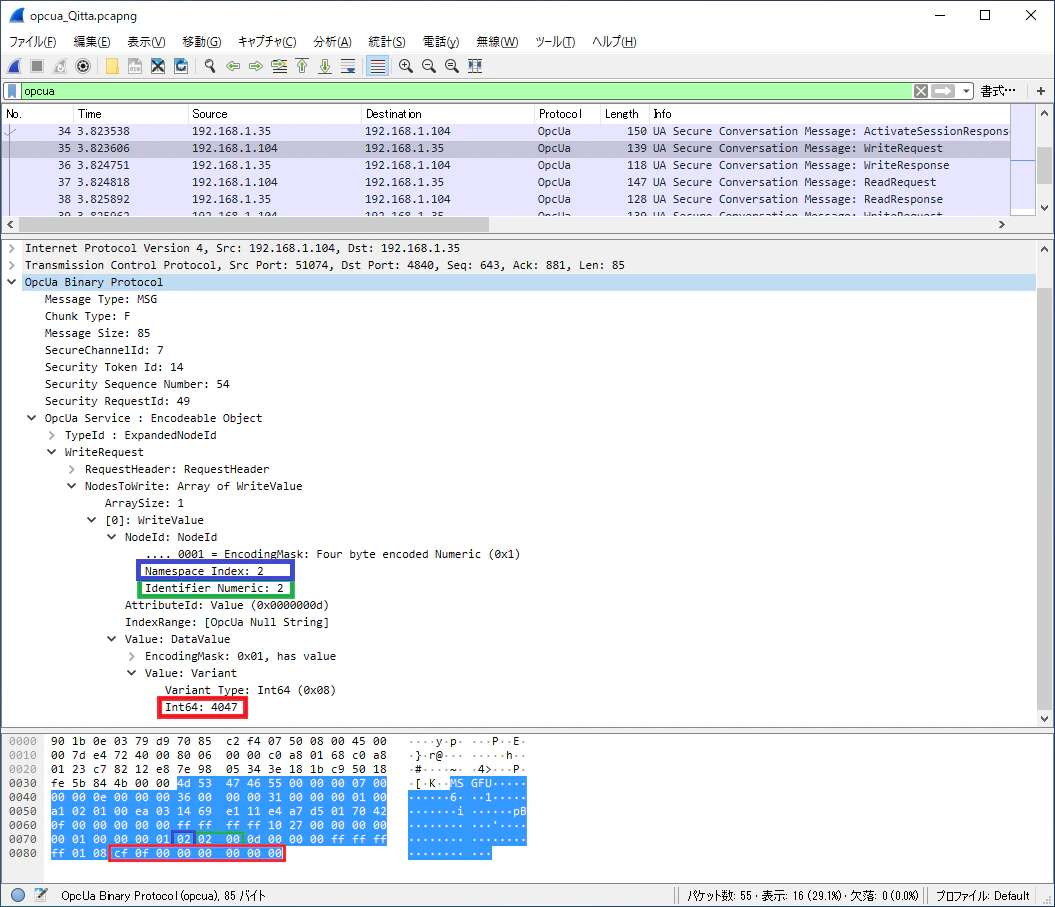The image size is (1055, 907).
Task: Go forward to next packet arrow
Action: pos(256,66)
